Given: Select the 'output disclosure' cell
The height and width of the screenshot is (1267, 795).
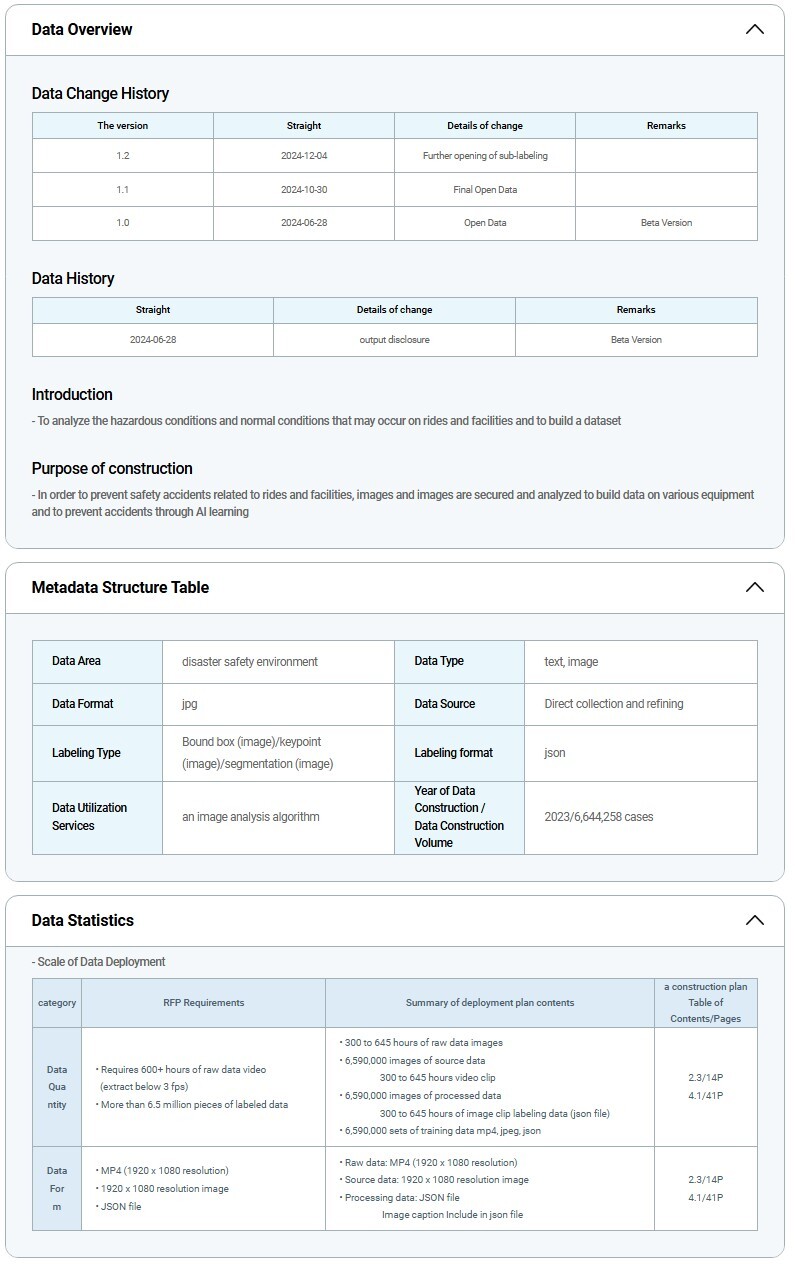Looking at the screenshot, I should coord(394,340).
